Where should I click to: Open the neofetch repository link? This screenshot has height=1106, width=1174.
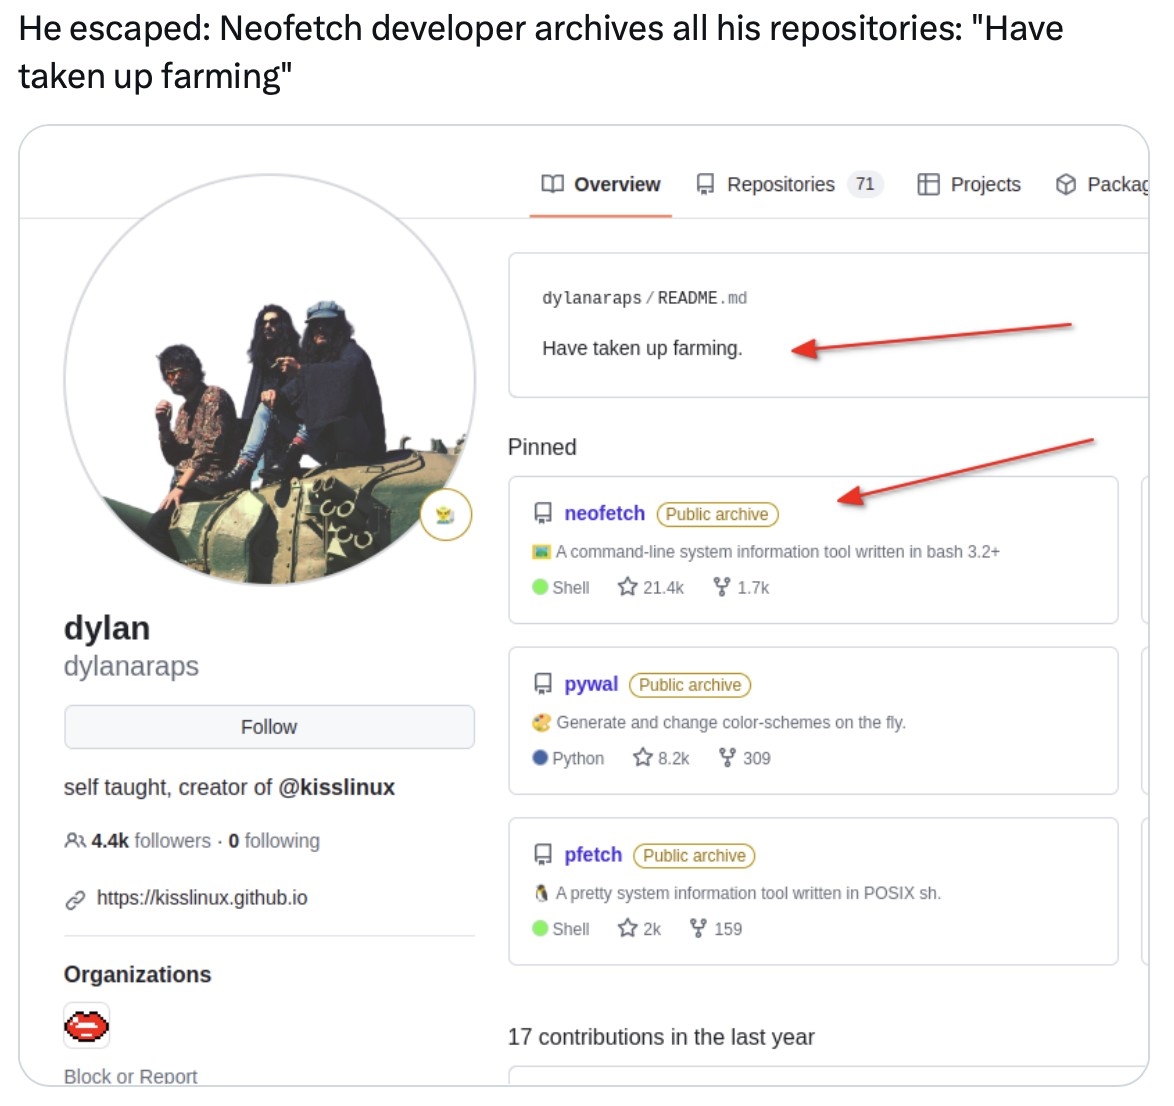(x=604, y=513)
